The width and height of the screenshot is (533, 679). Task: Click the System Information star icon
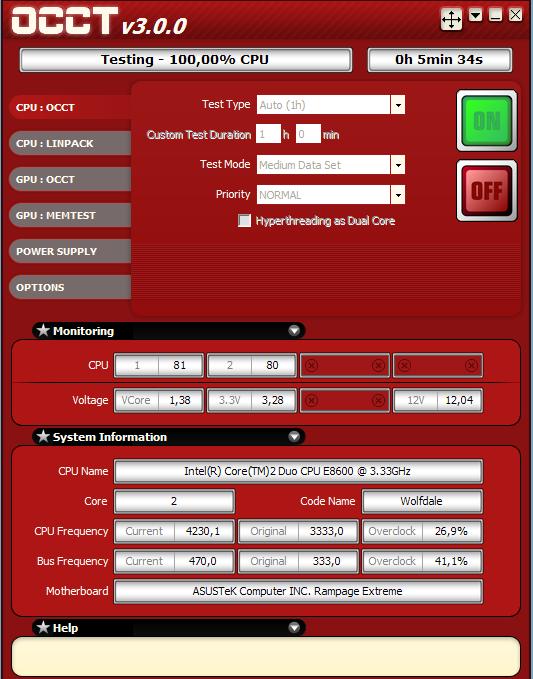pos(43,436)
